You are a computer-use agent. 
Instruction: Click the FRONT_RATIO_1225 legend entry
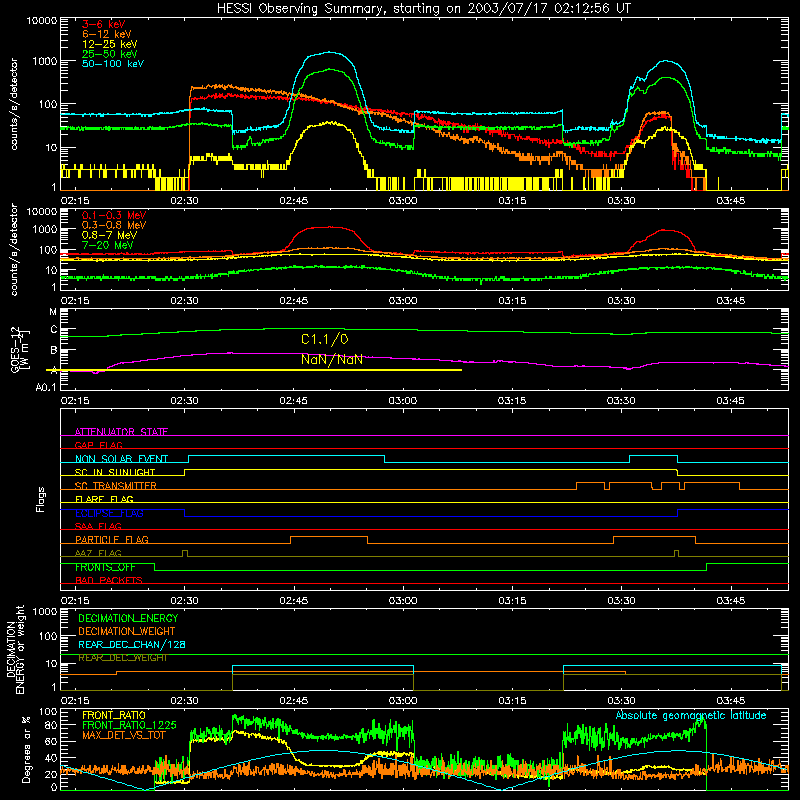coord(129,724)
